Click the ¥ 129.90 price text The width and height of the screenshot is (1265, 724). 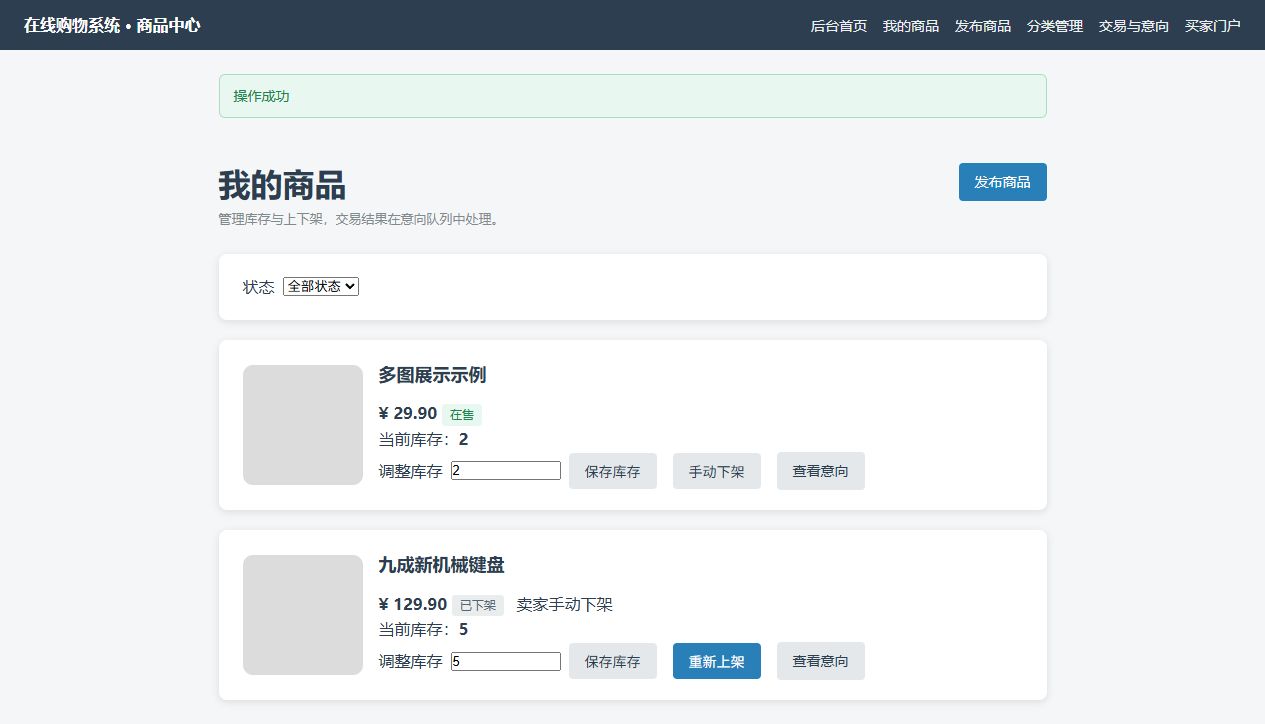click(x=413, y=604)
